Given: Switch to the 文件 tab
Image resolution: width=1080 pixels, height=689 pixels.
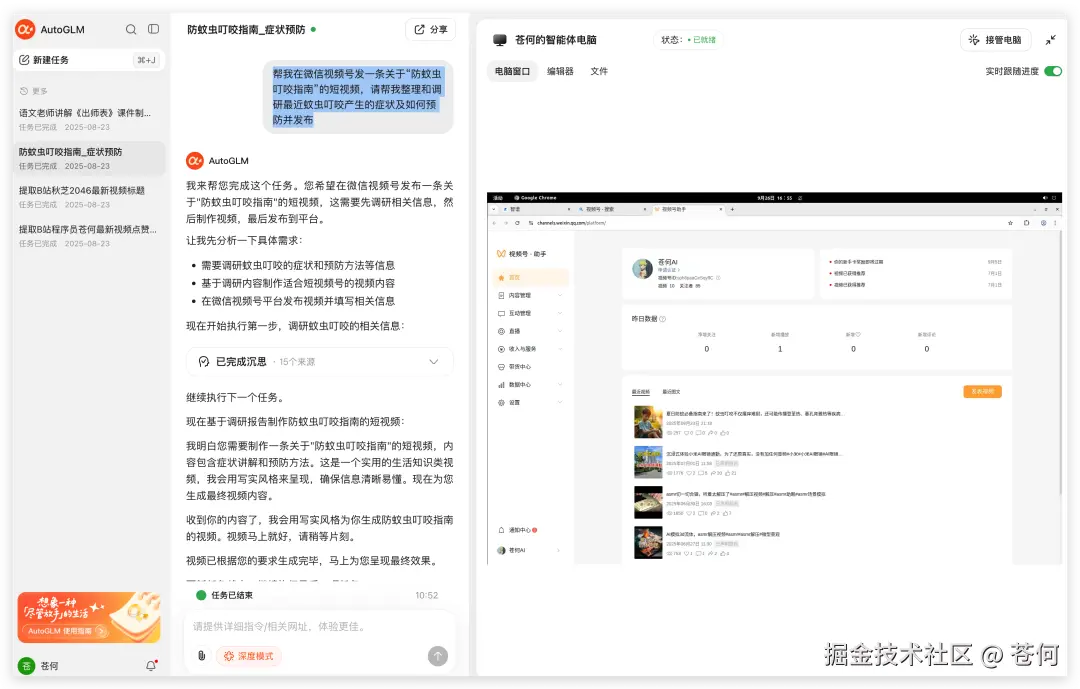Looking at the screenshot, I should pyautogui.click(x=599, y=71).
